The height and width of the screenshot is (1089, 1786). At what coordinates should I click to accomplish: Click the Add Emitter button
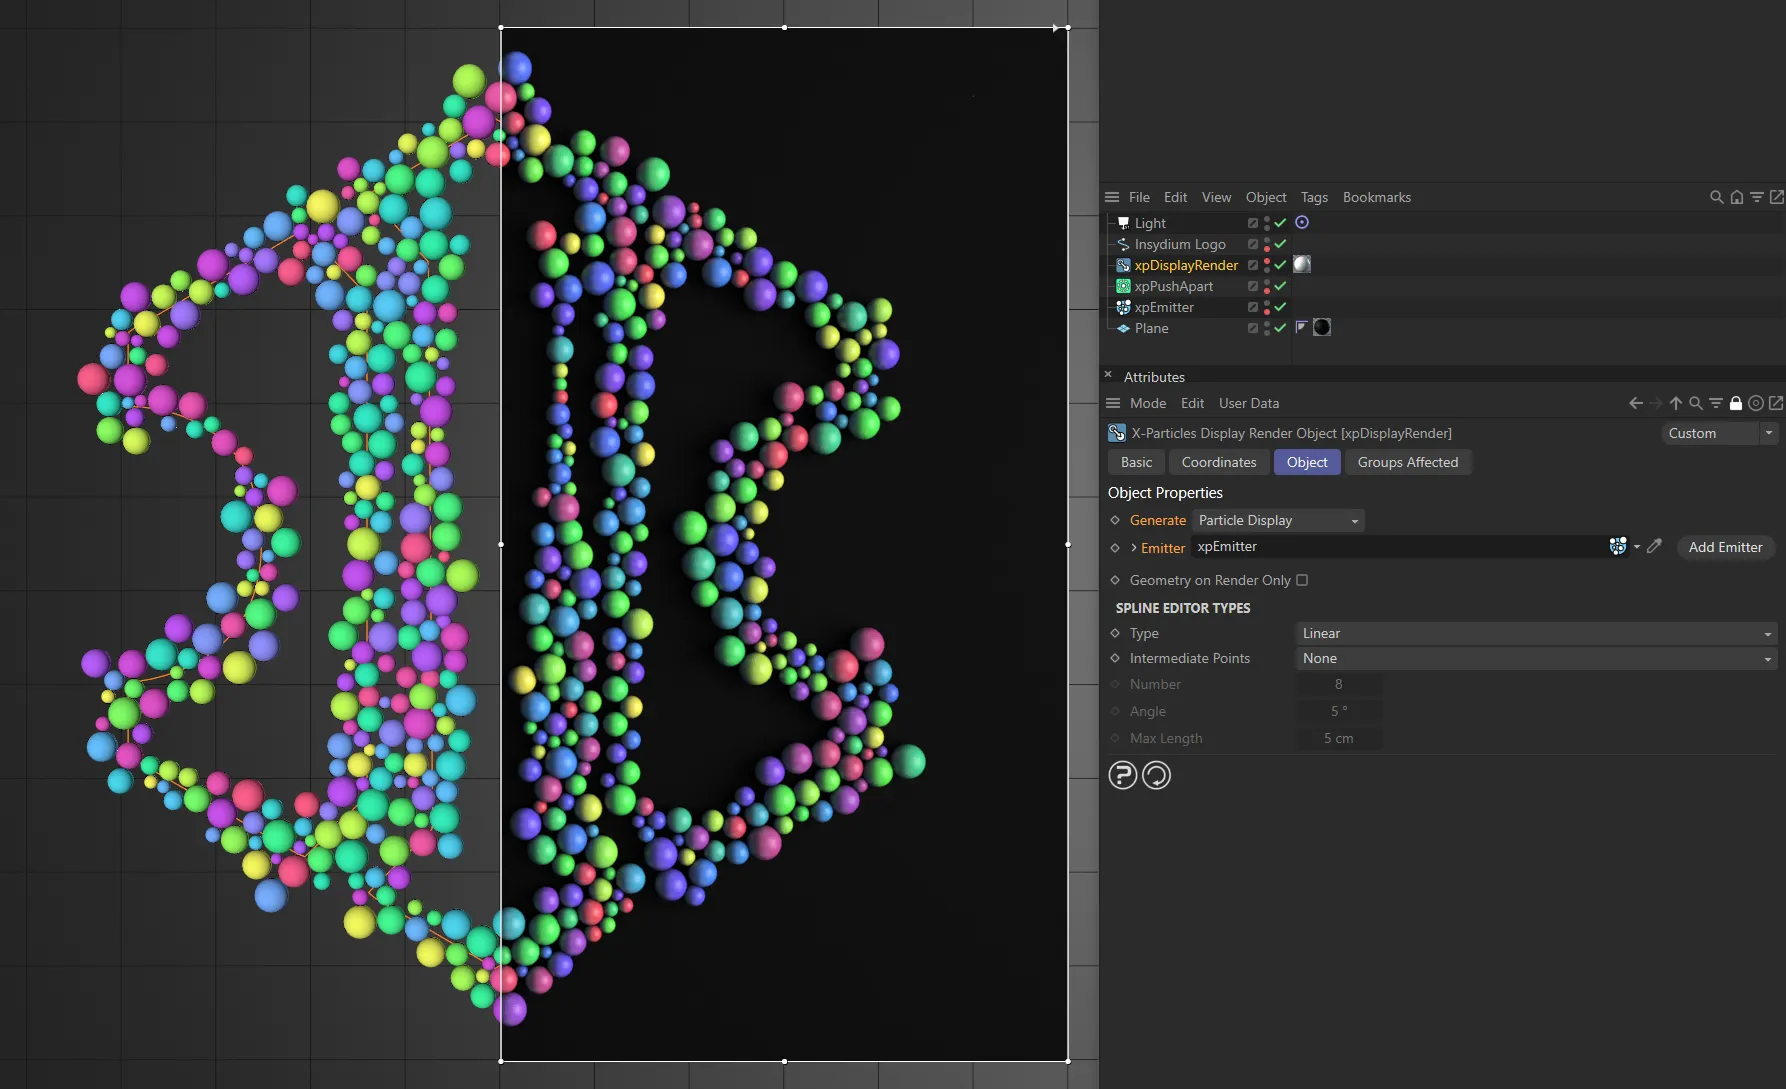(1725, 547)
